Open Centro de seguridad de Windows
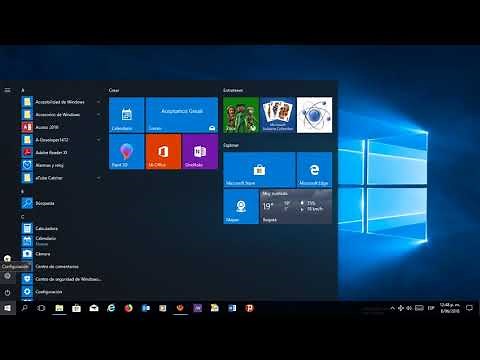 pyautogui.click(x=62, y=279)
